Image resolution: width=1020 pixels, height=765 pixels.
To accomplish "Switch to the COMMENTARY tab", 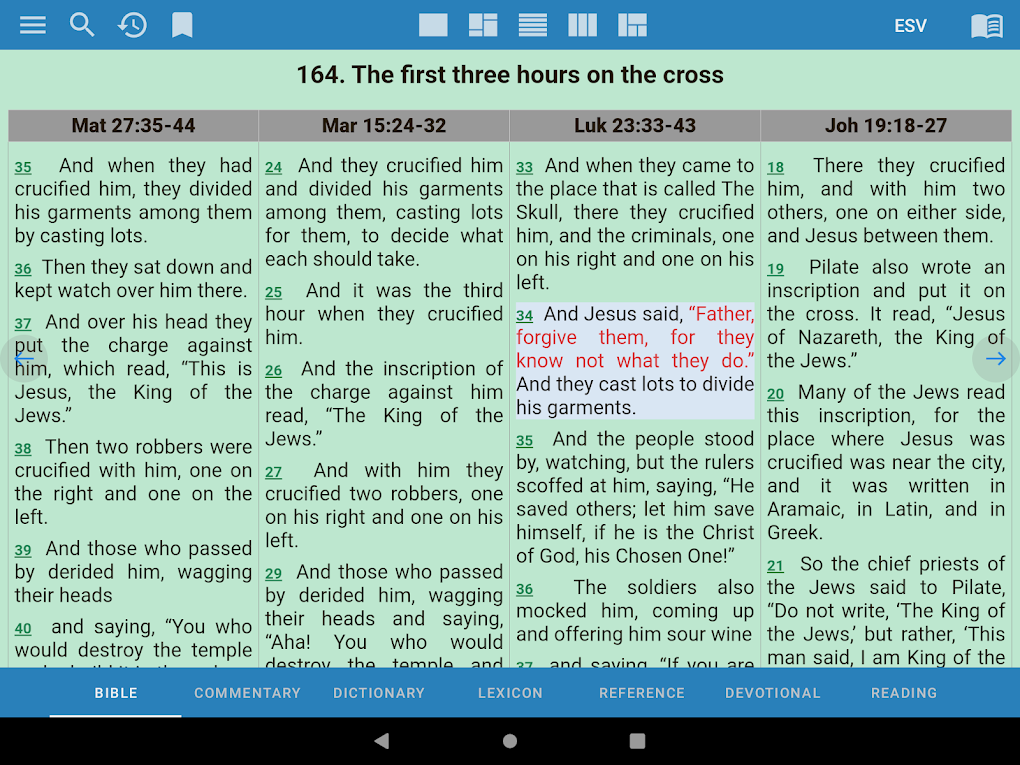I will pyautogui.click(x=247, y=693).
